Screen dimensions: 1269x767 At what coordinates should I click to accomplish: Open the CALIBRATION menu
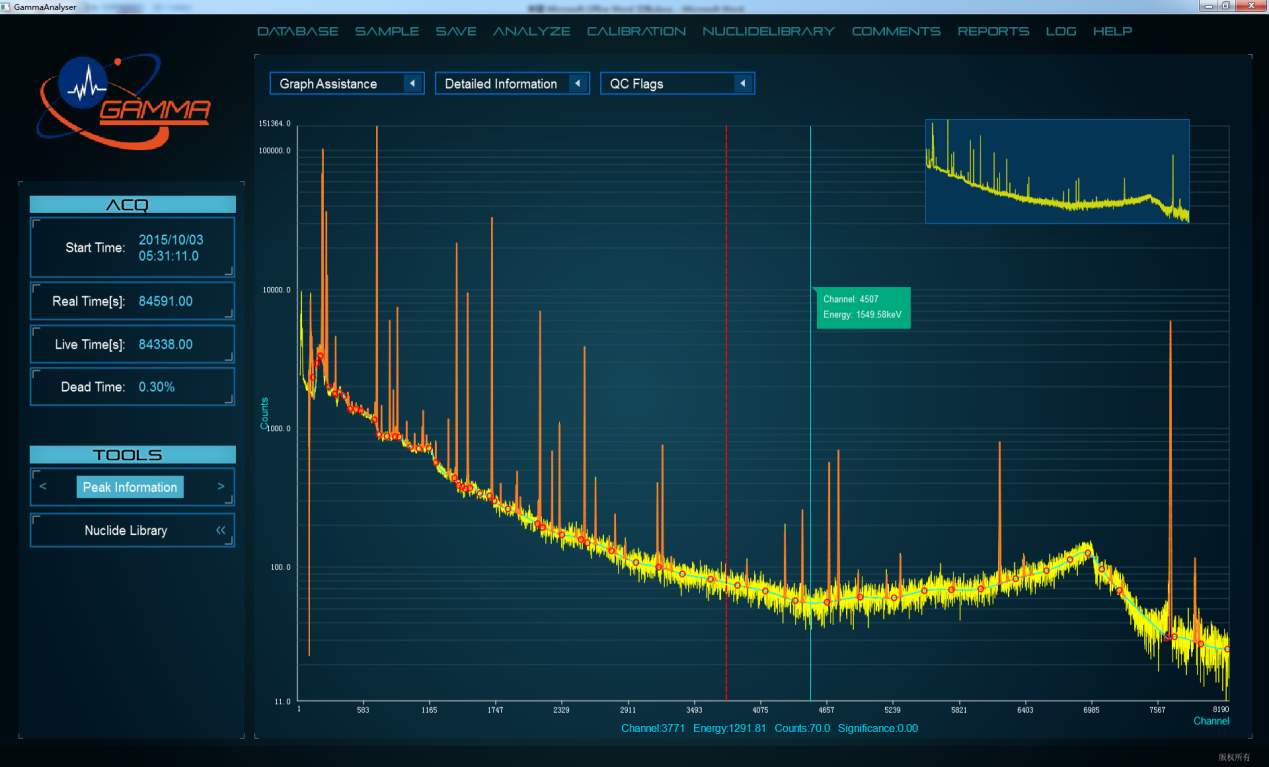(x=636, y=31)
